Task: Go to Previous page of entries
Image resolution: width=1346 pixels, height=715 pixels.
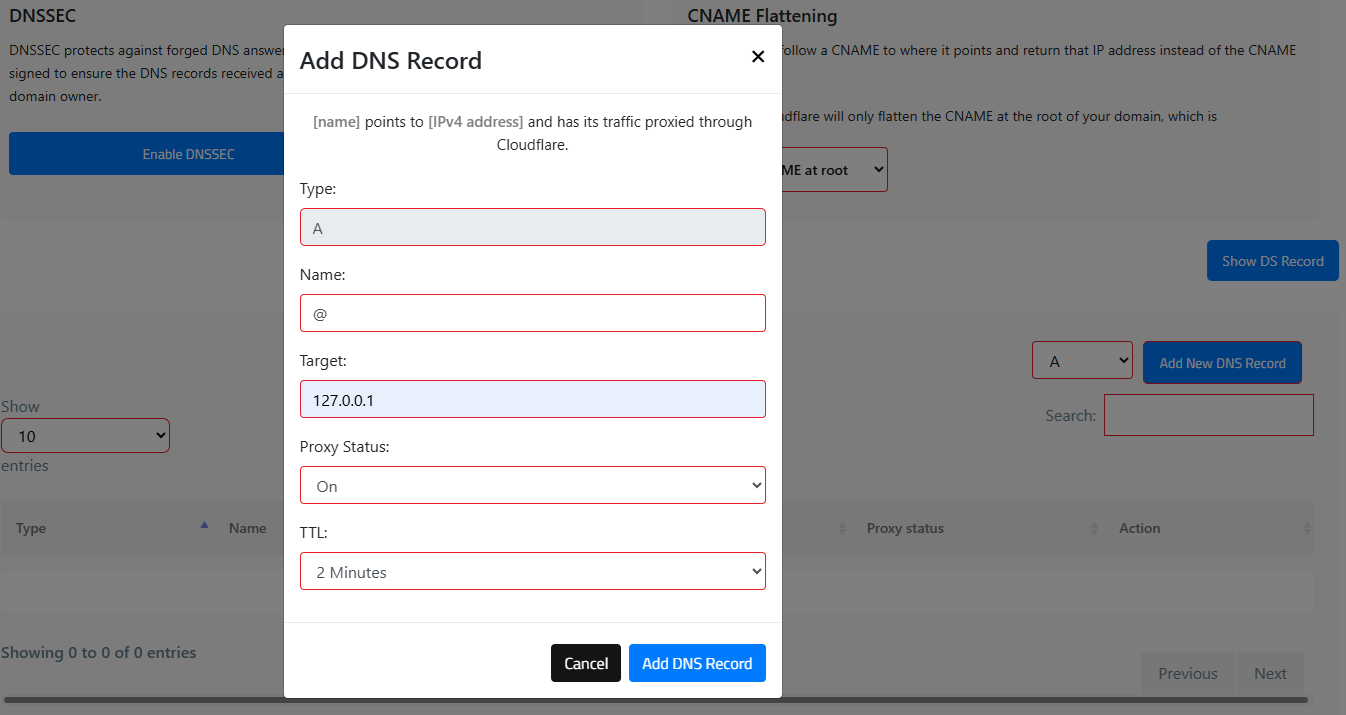Action: click(1187, 673)
